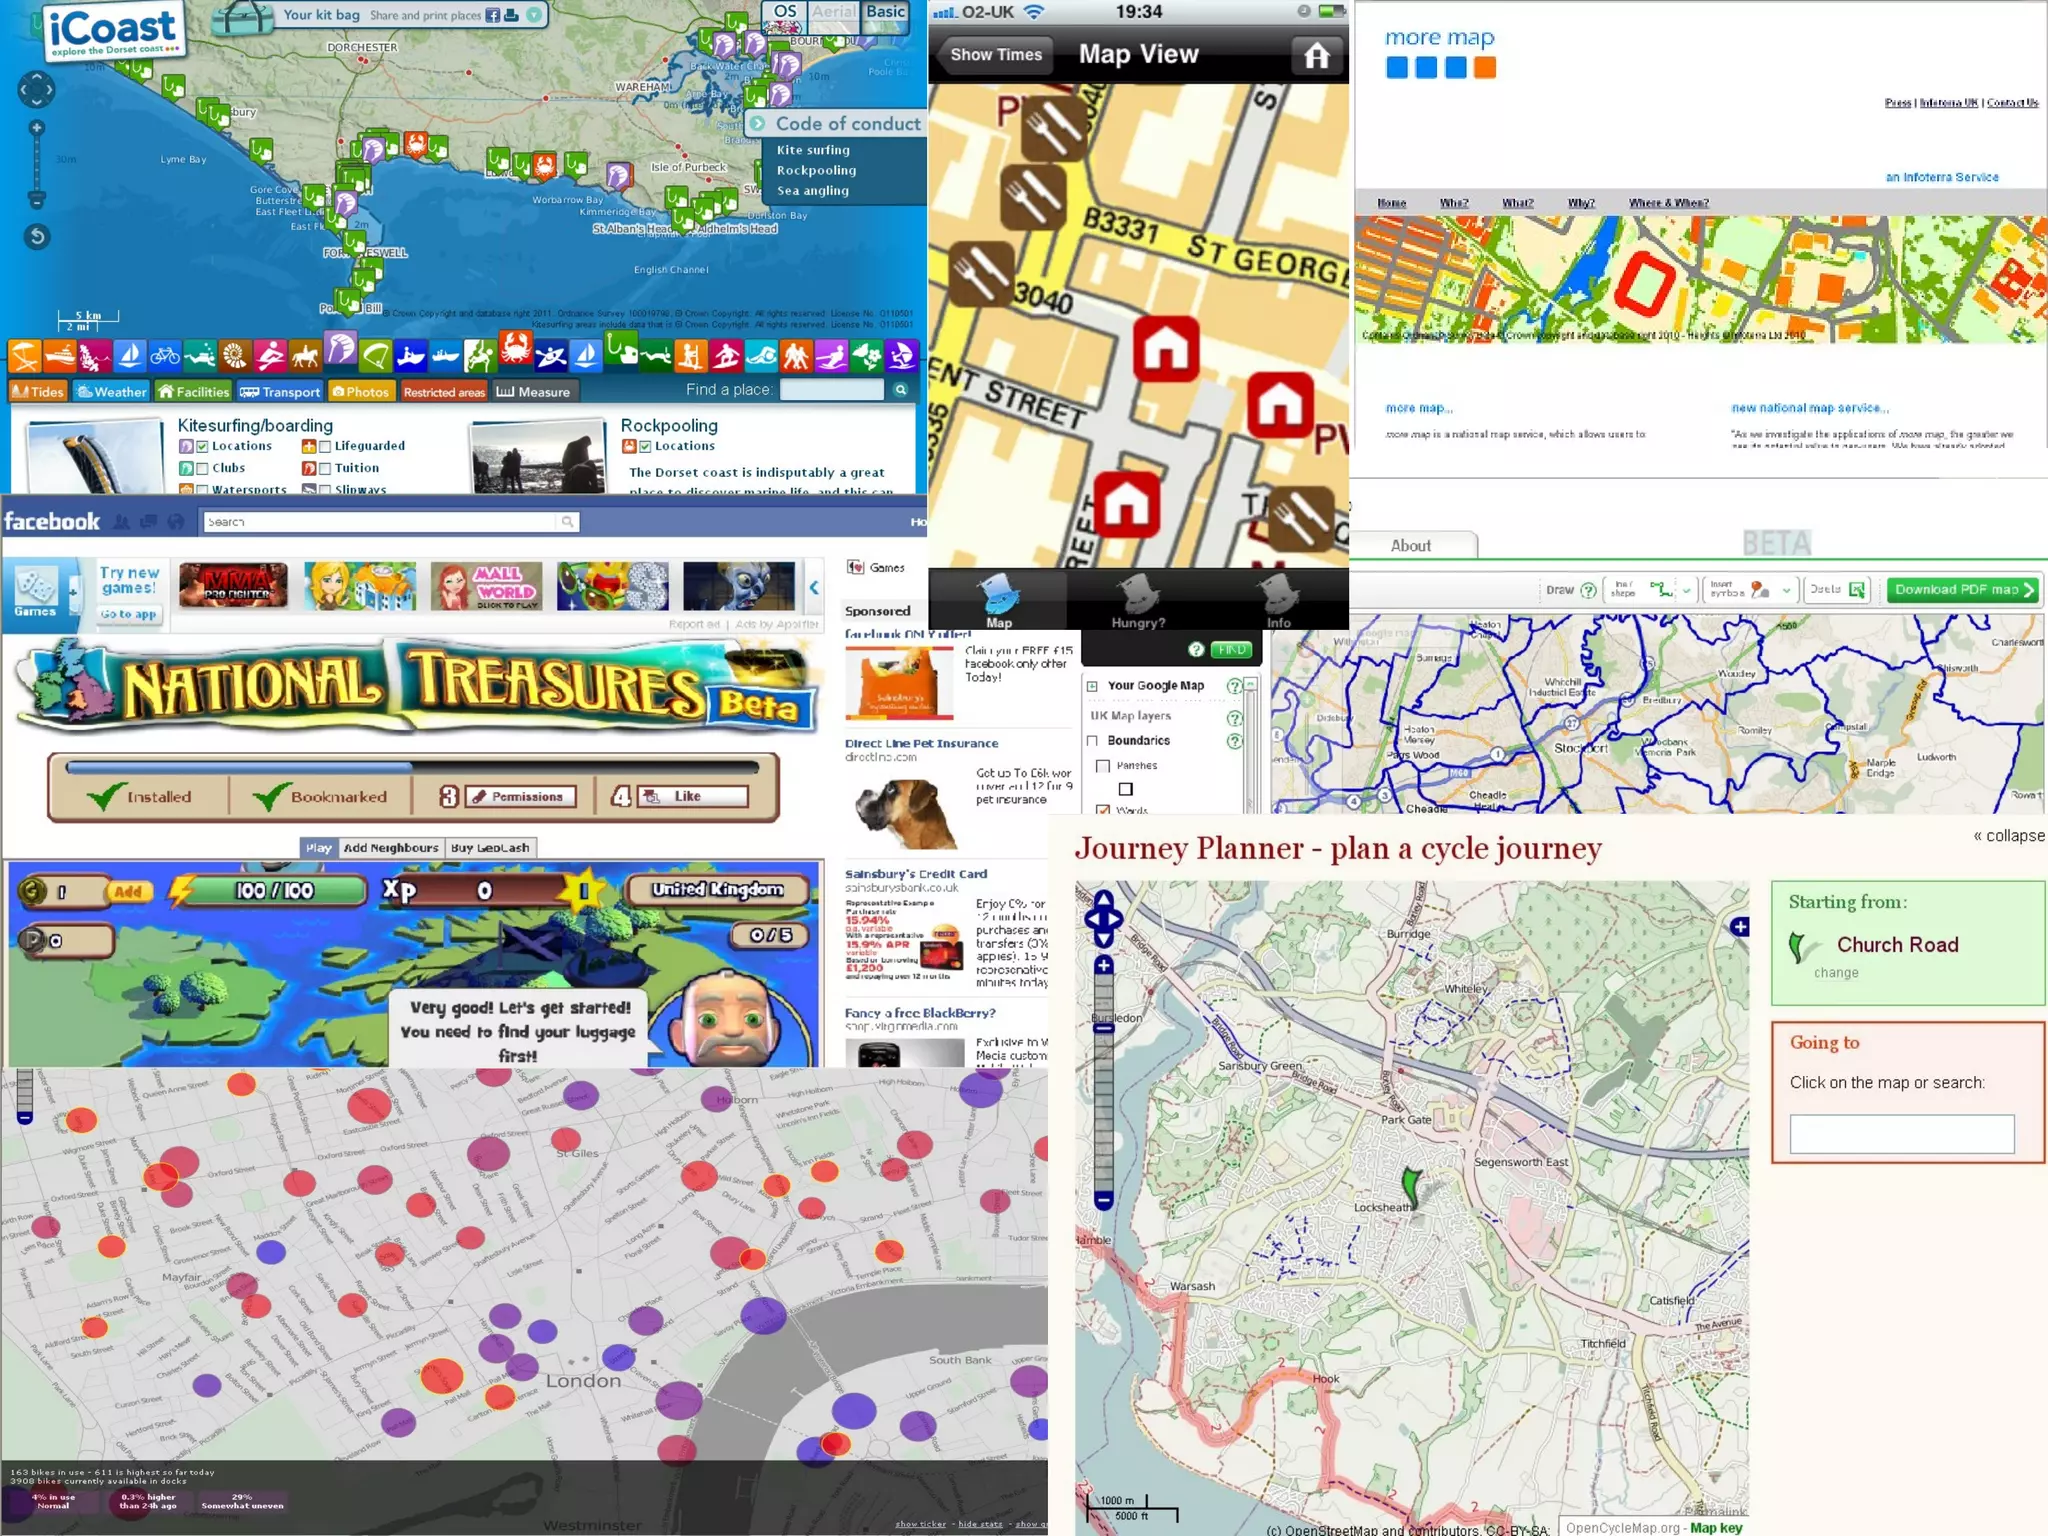Viewport: 2048px width, 1536px height.
Task: Click the iCoast zoom slider
Action: 37,165
